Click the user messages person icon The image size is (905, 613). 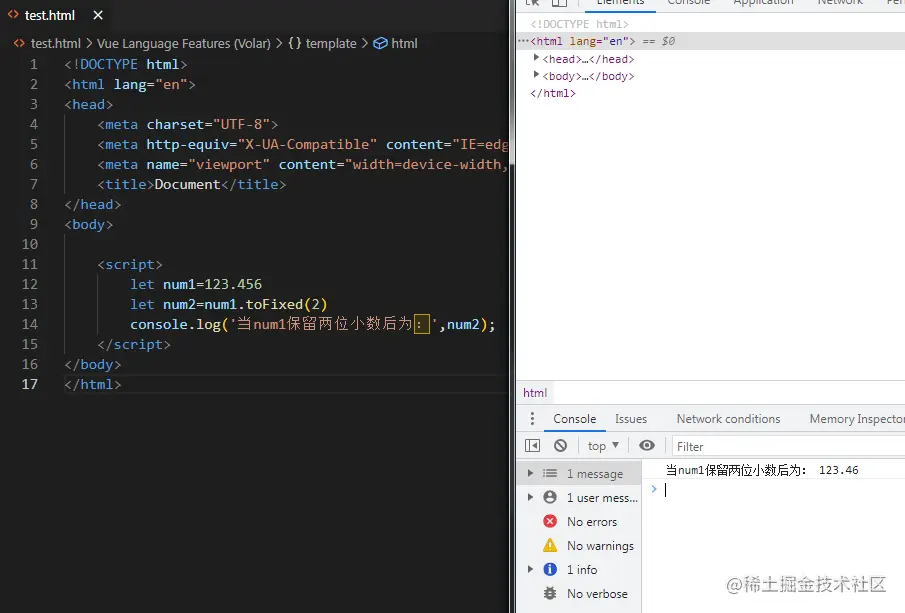[550, 497]
